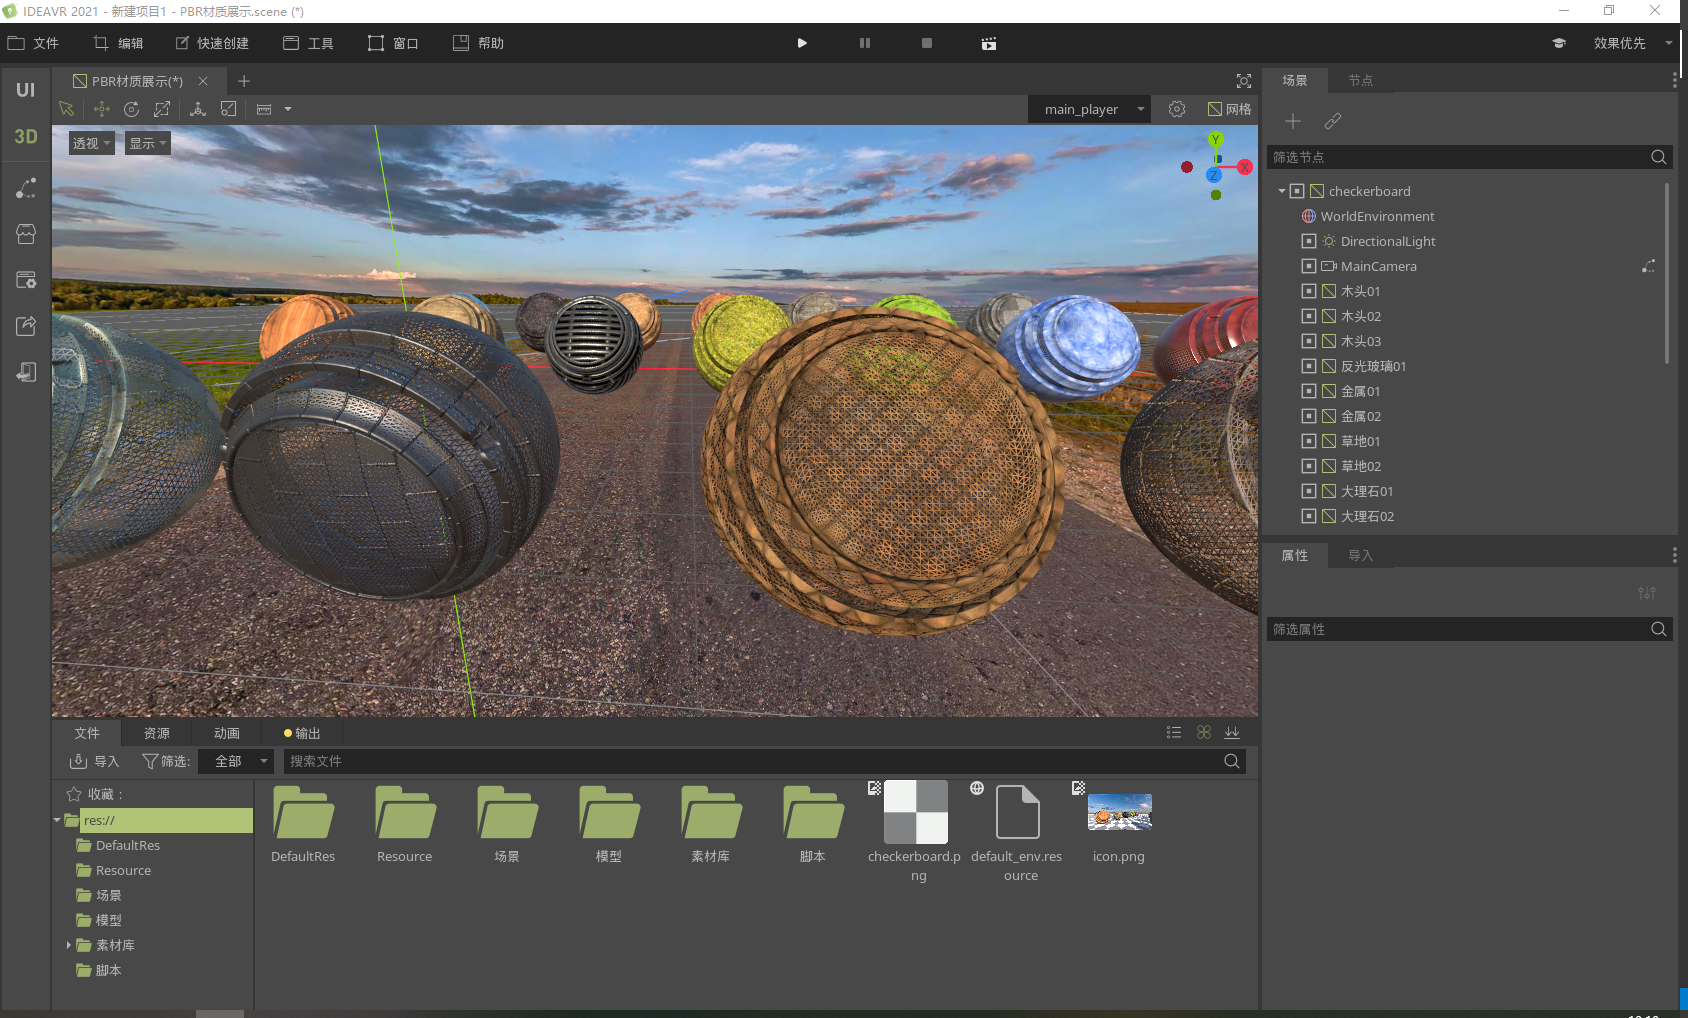Add a new scene tab with plus
The width and height of the screenshot is (1688, 1018).
point(244,81)
